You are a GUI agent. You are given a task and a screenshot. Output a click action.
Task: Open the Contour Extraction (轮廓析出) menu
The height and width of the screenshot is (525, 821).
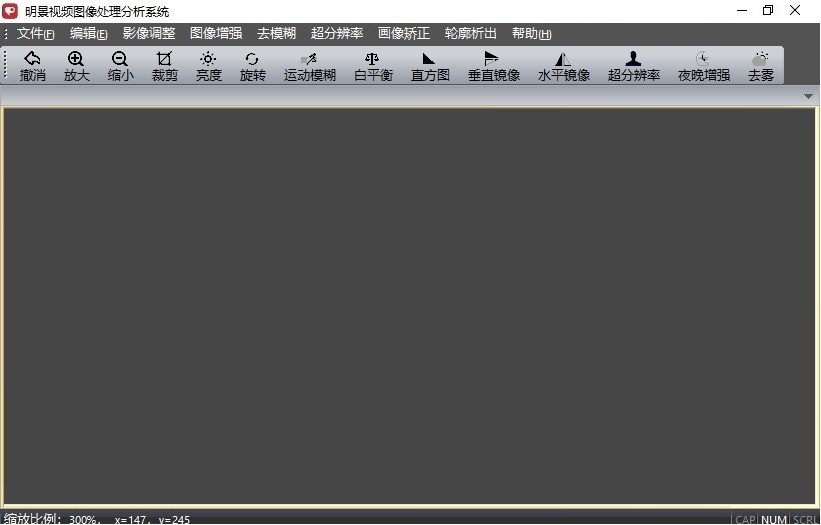coord(470,33)
